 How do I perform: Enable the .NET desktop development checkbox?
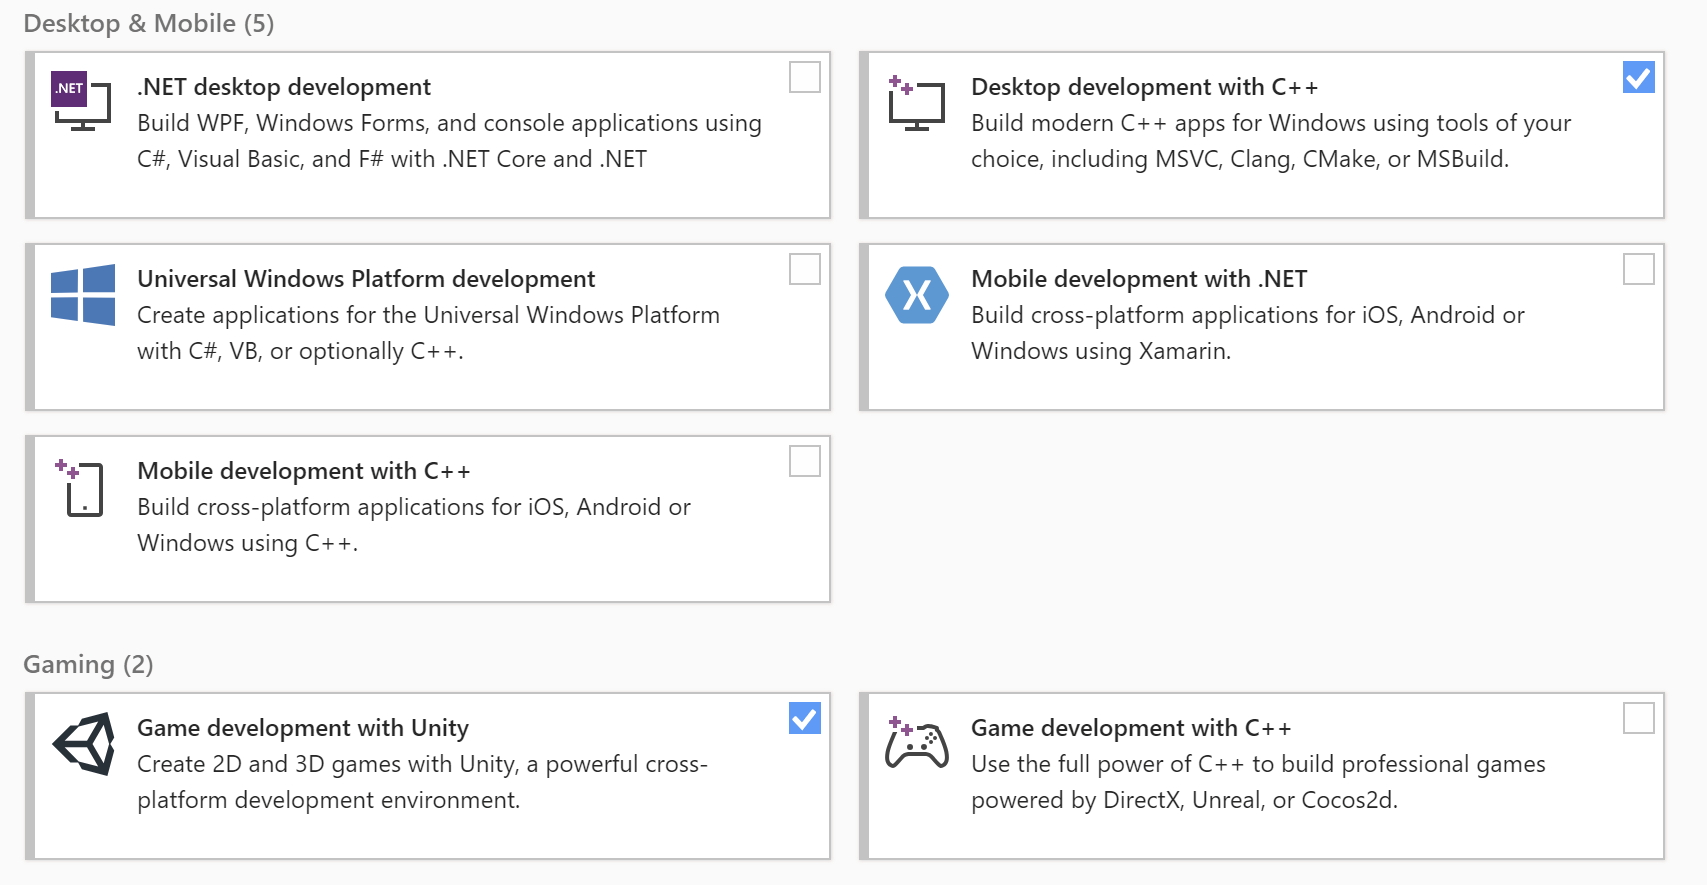[x=805, y=77]
